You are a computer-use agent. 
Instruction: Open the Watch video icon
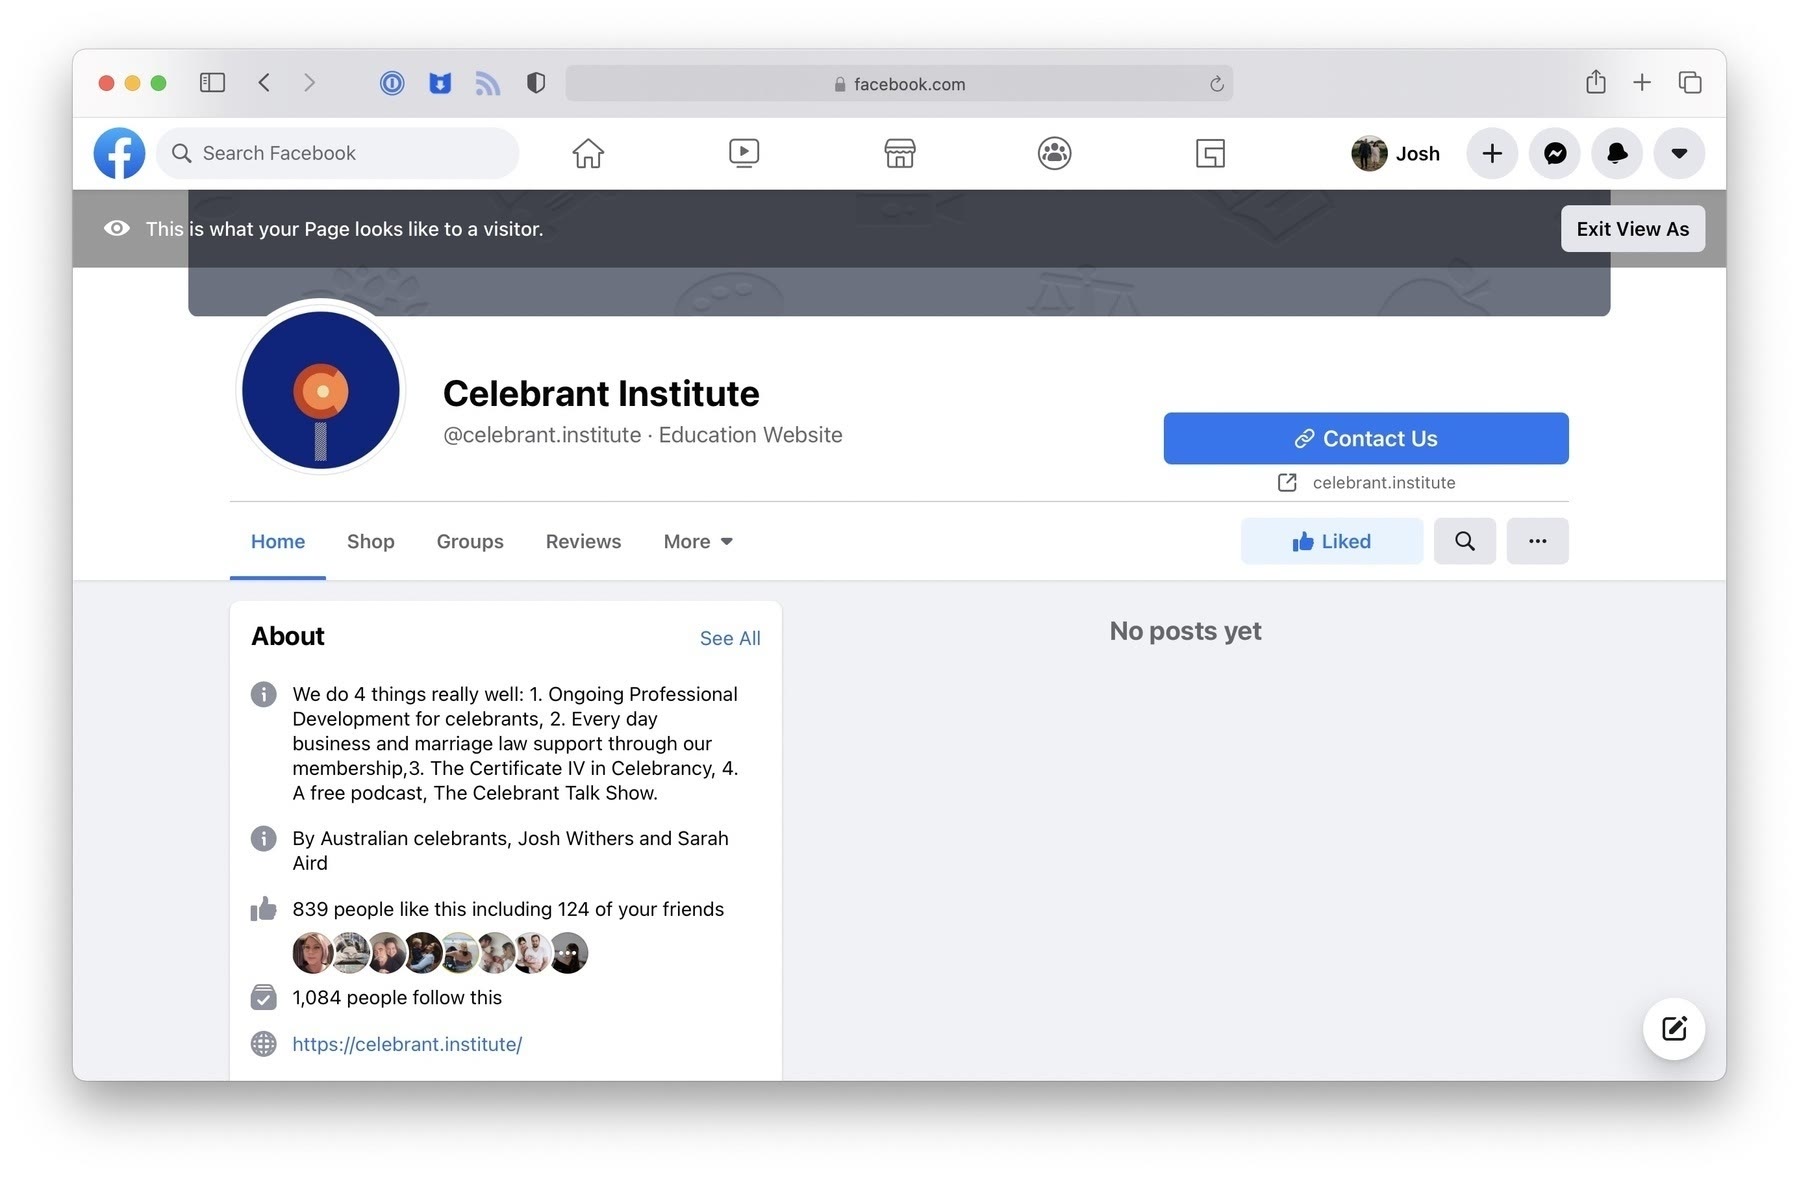(743, 153)
